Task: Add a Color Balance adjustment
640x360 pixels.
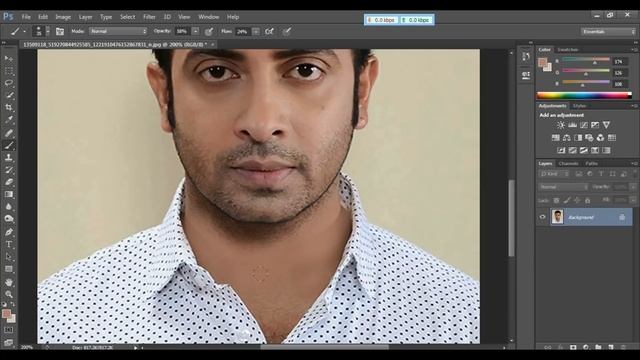Action: click(567, 138)
